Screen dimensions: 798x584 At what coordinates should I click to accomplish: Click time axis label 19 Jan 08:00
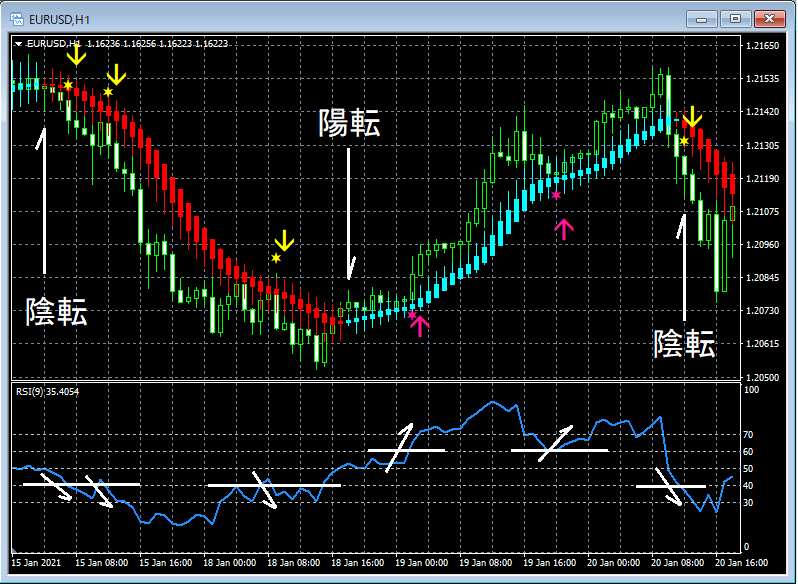pyautogui.click(x=486, y=563)
